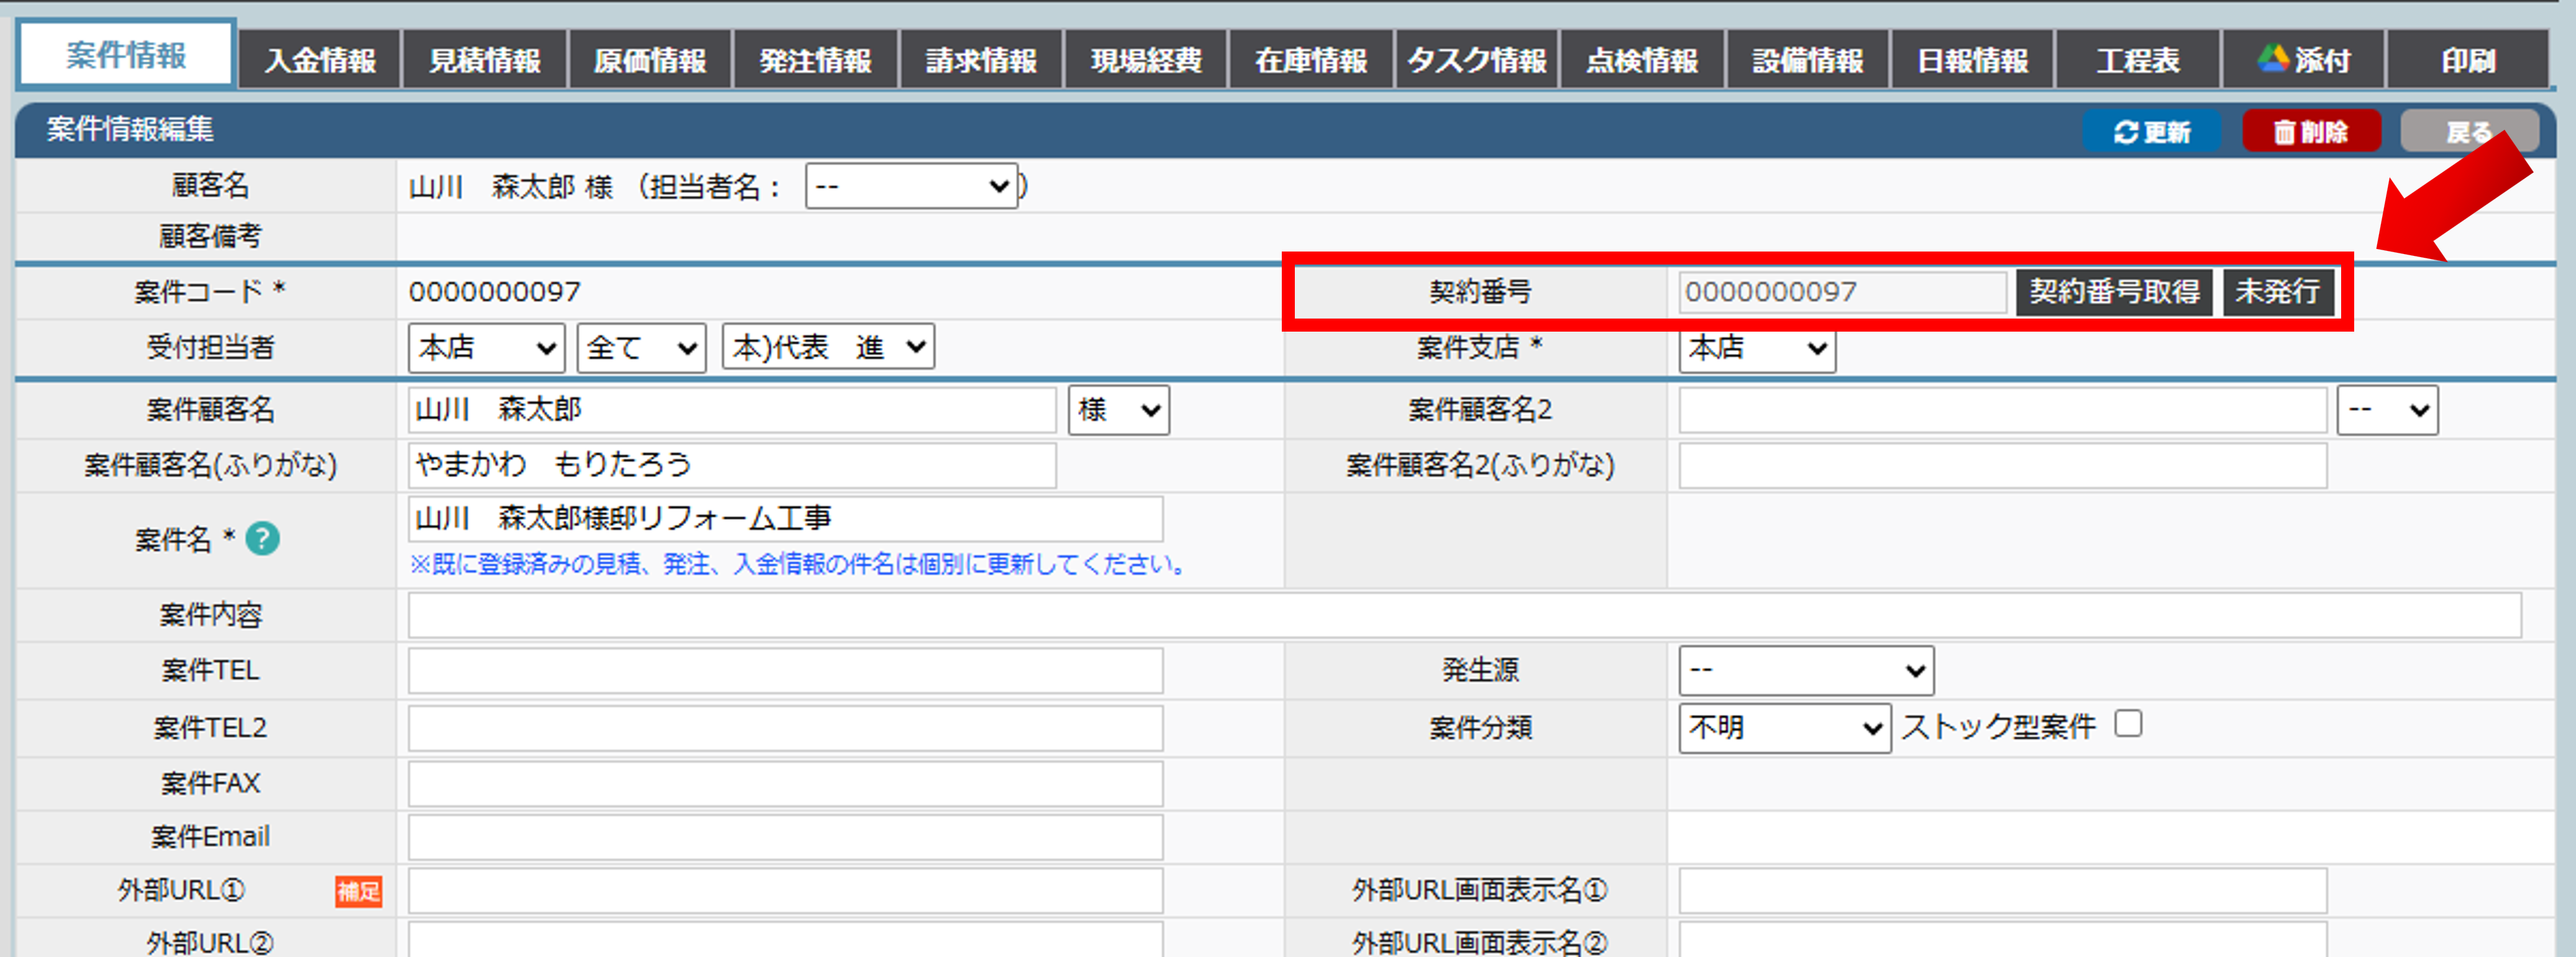This screenshot has width=2576, height=957.
Task: Switch to the 見積情報 tab
Action: [x=485, y=60]
